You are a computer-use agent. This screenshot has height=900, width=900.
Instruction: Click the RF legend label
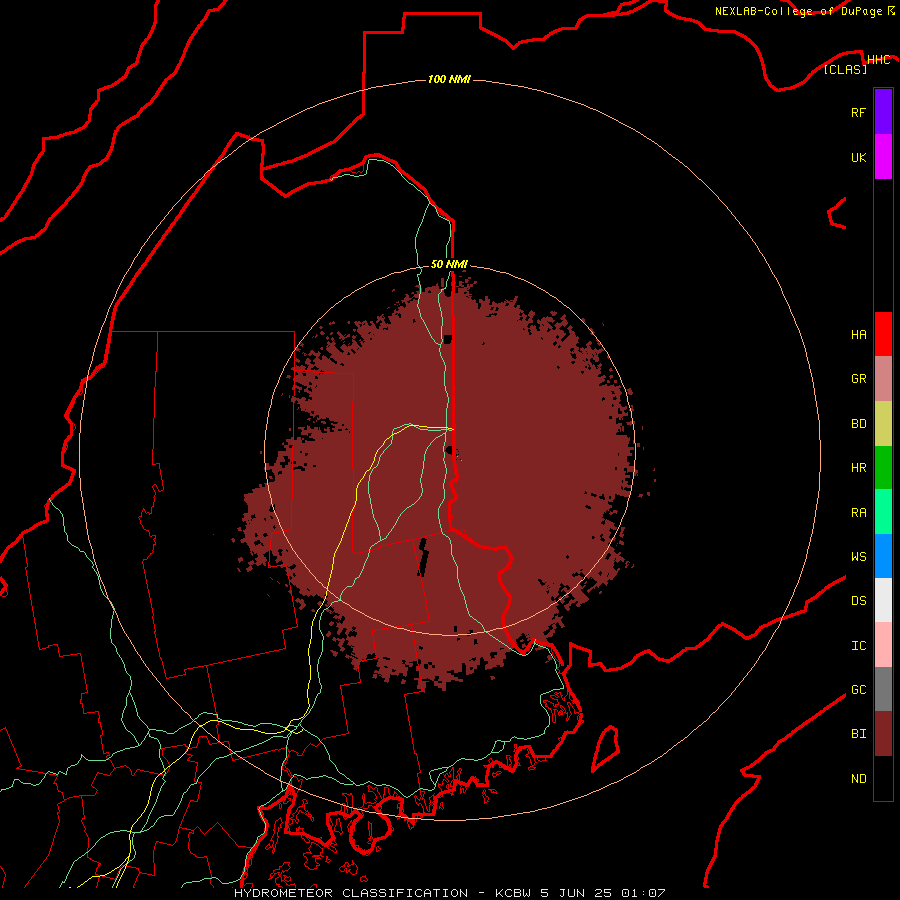858,112
